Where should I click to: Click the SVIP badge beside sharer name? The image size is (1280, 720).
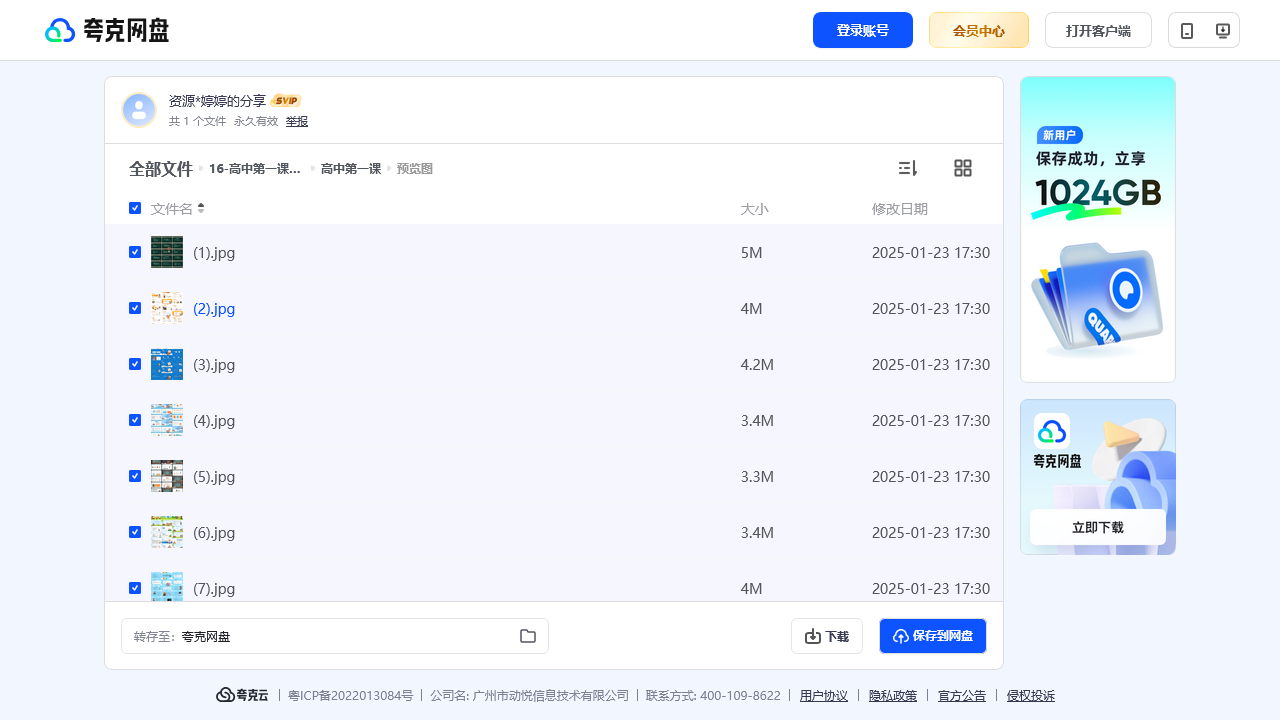(x=286, y=101)
